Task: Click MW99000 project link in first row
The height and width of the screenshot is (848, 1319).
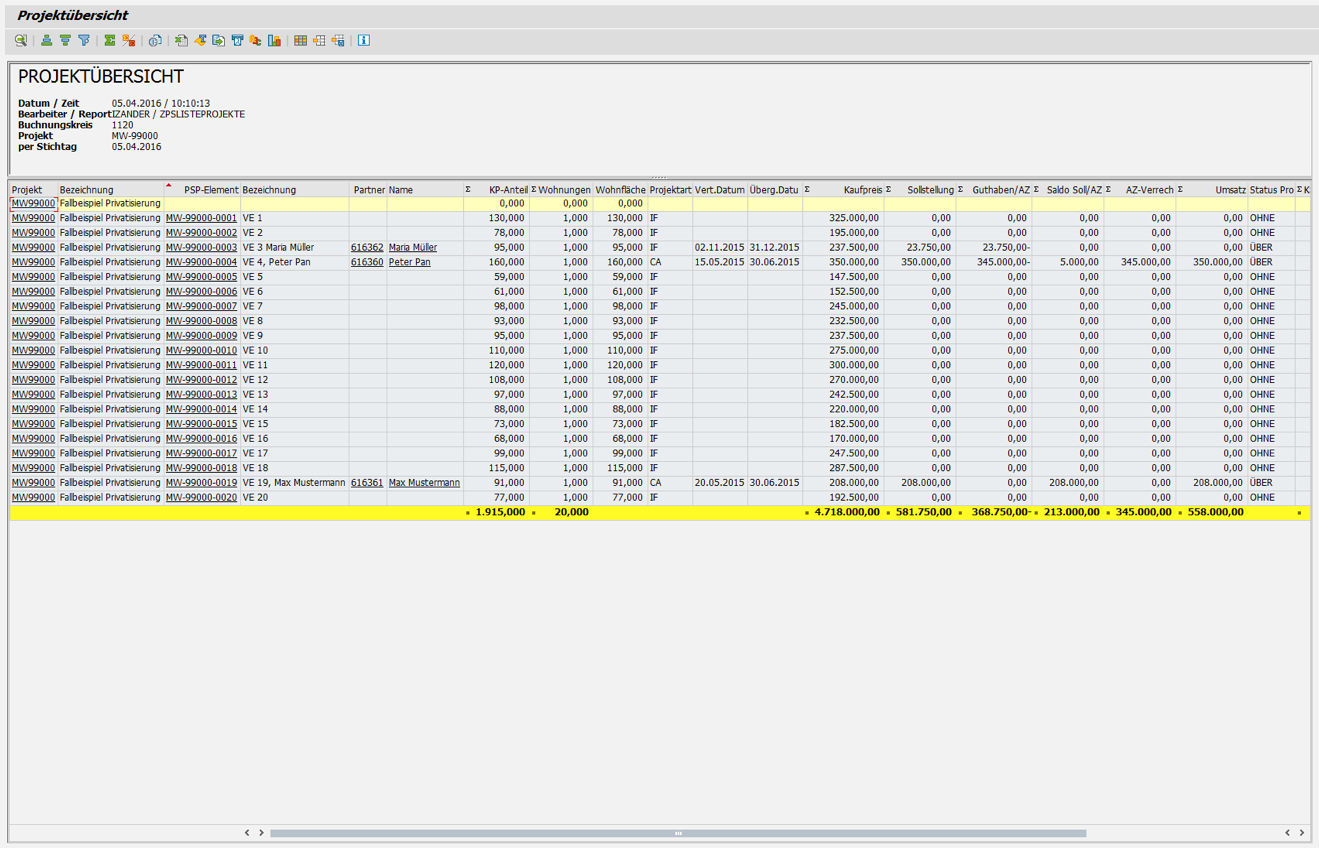Action: coord(33,203)
